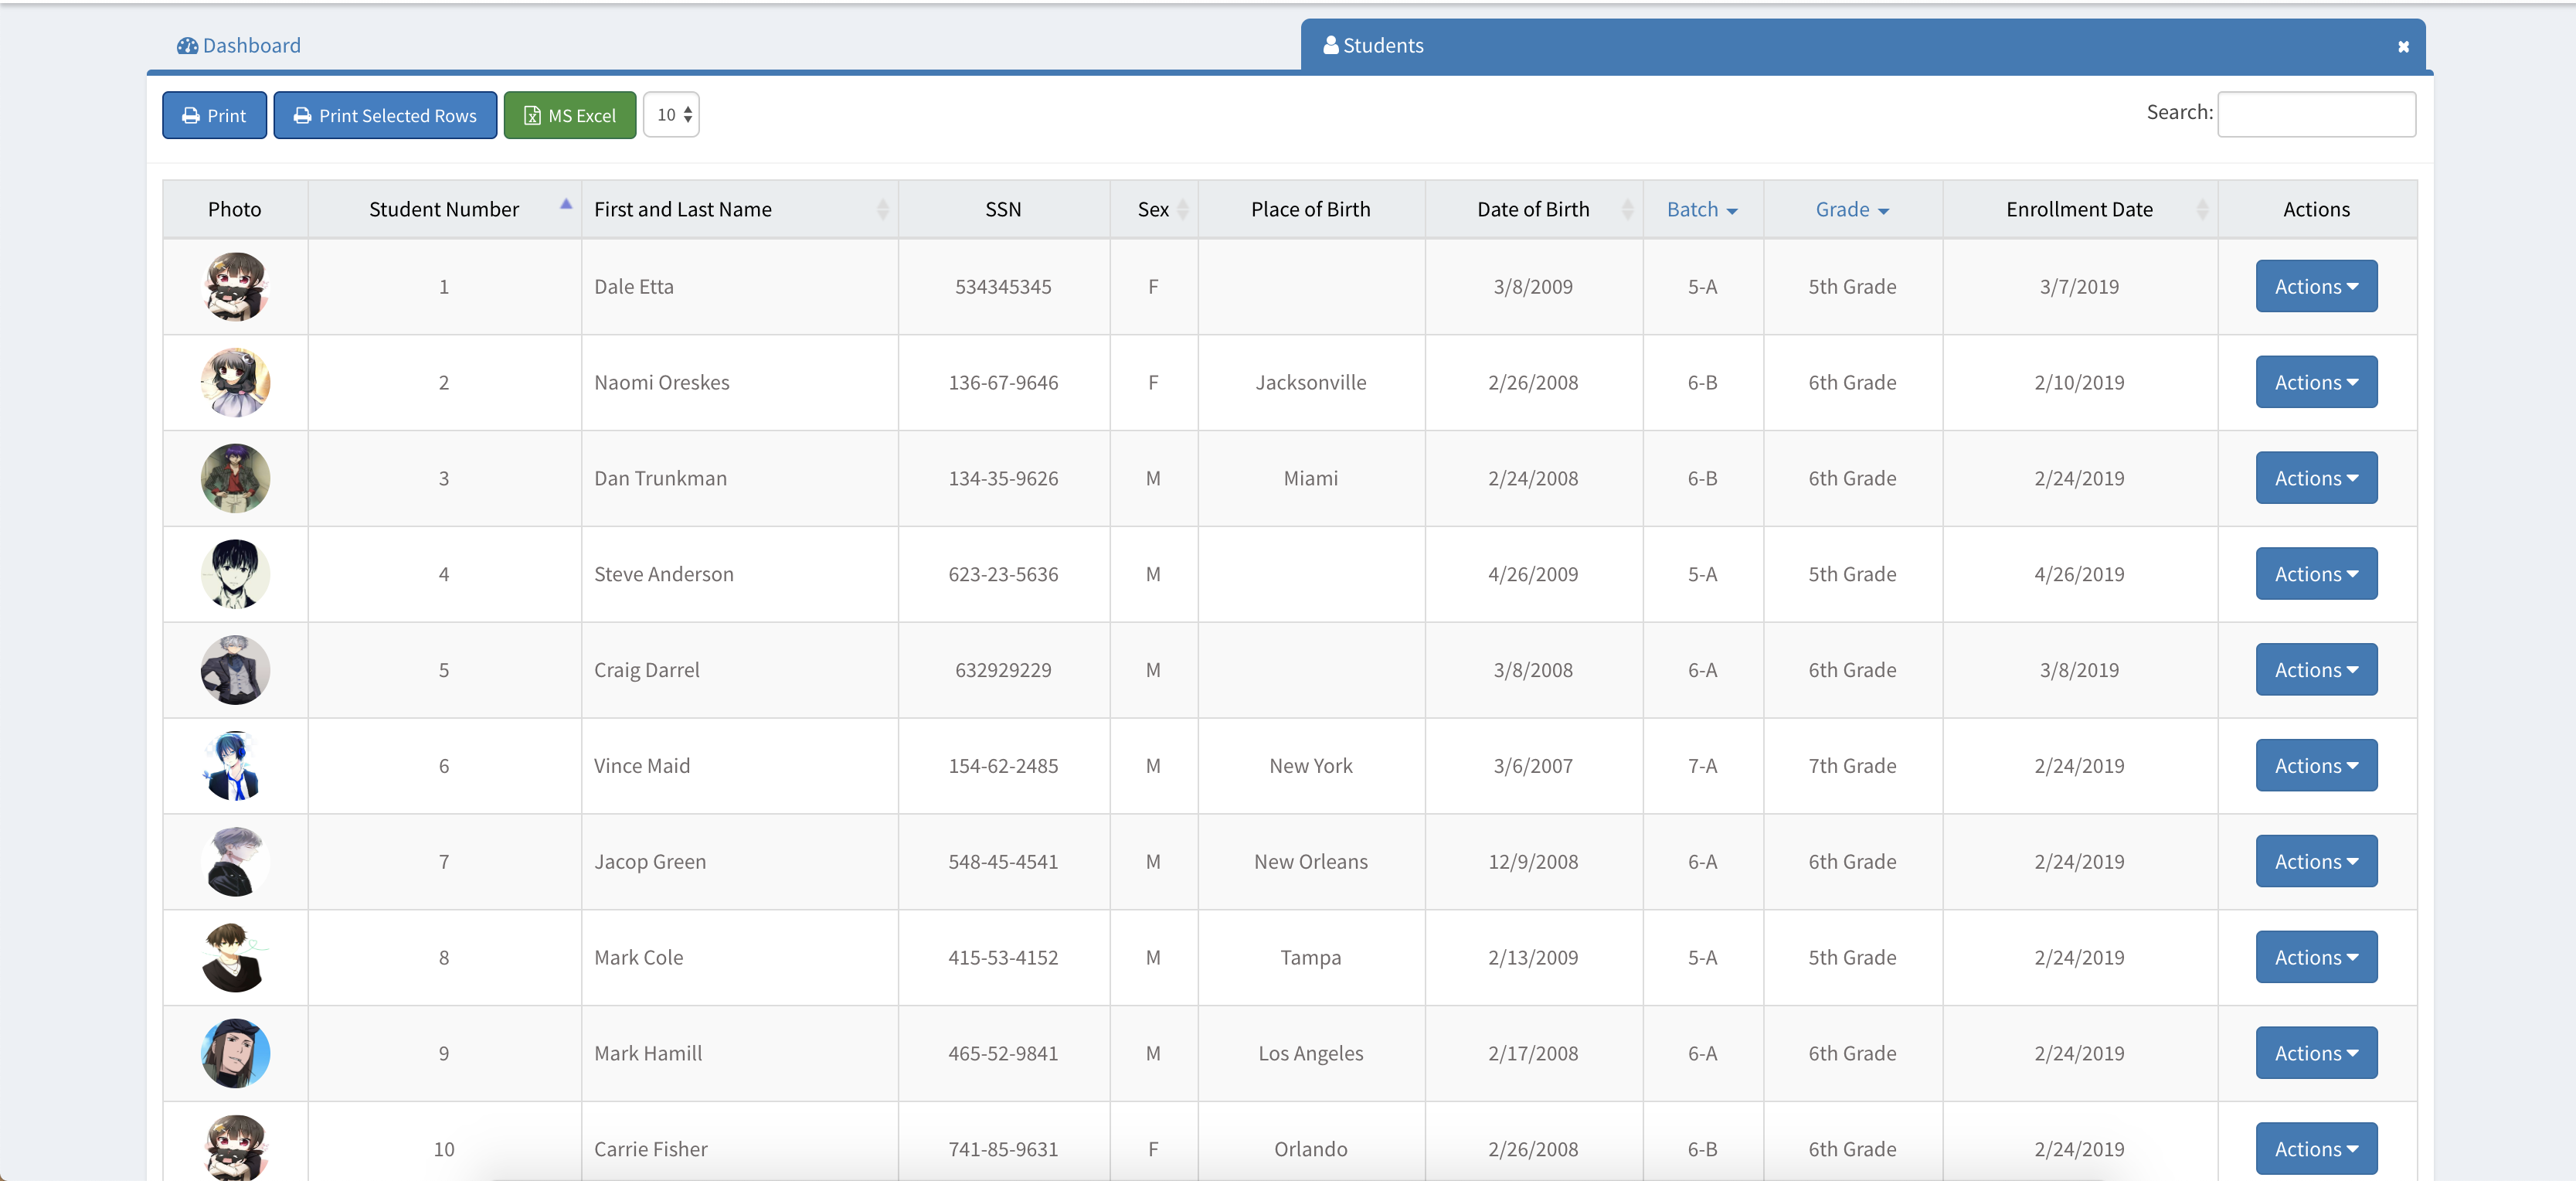Open Actions menu for Dale Etta
The height and width of the screenshot is (1181, 2576).
tap(2316, 286)
